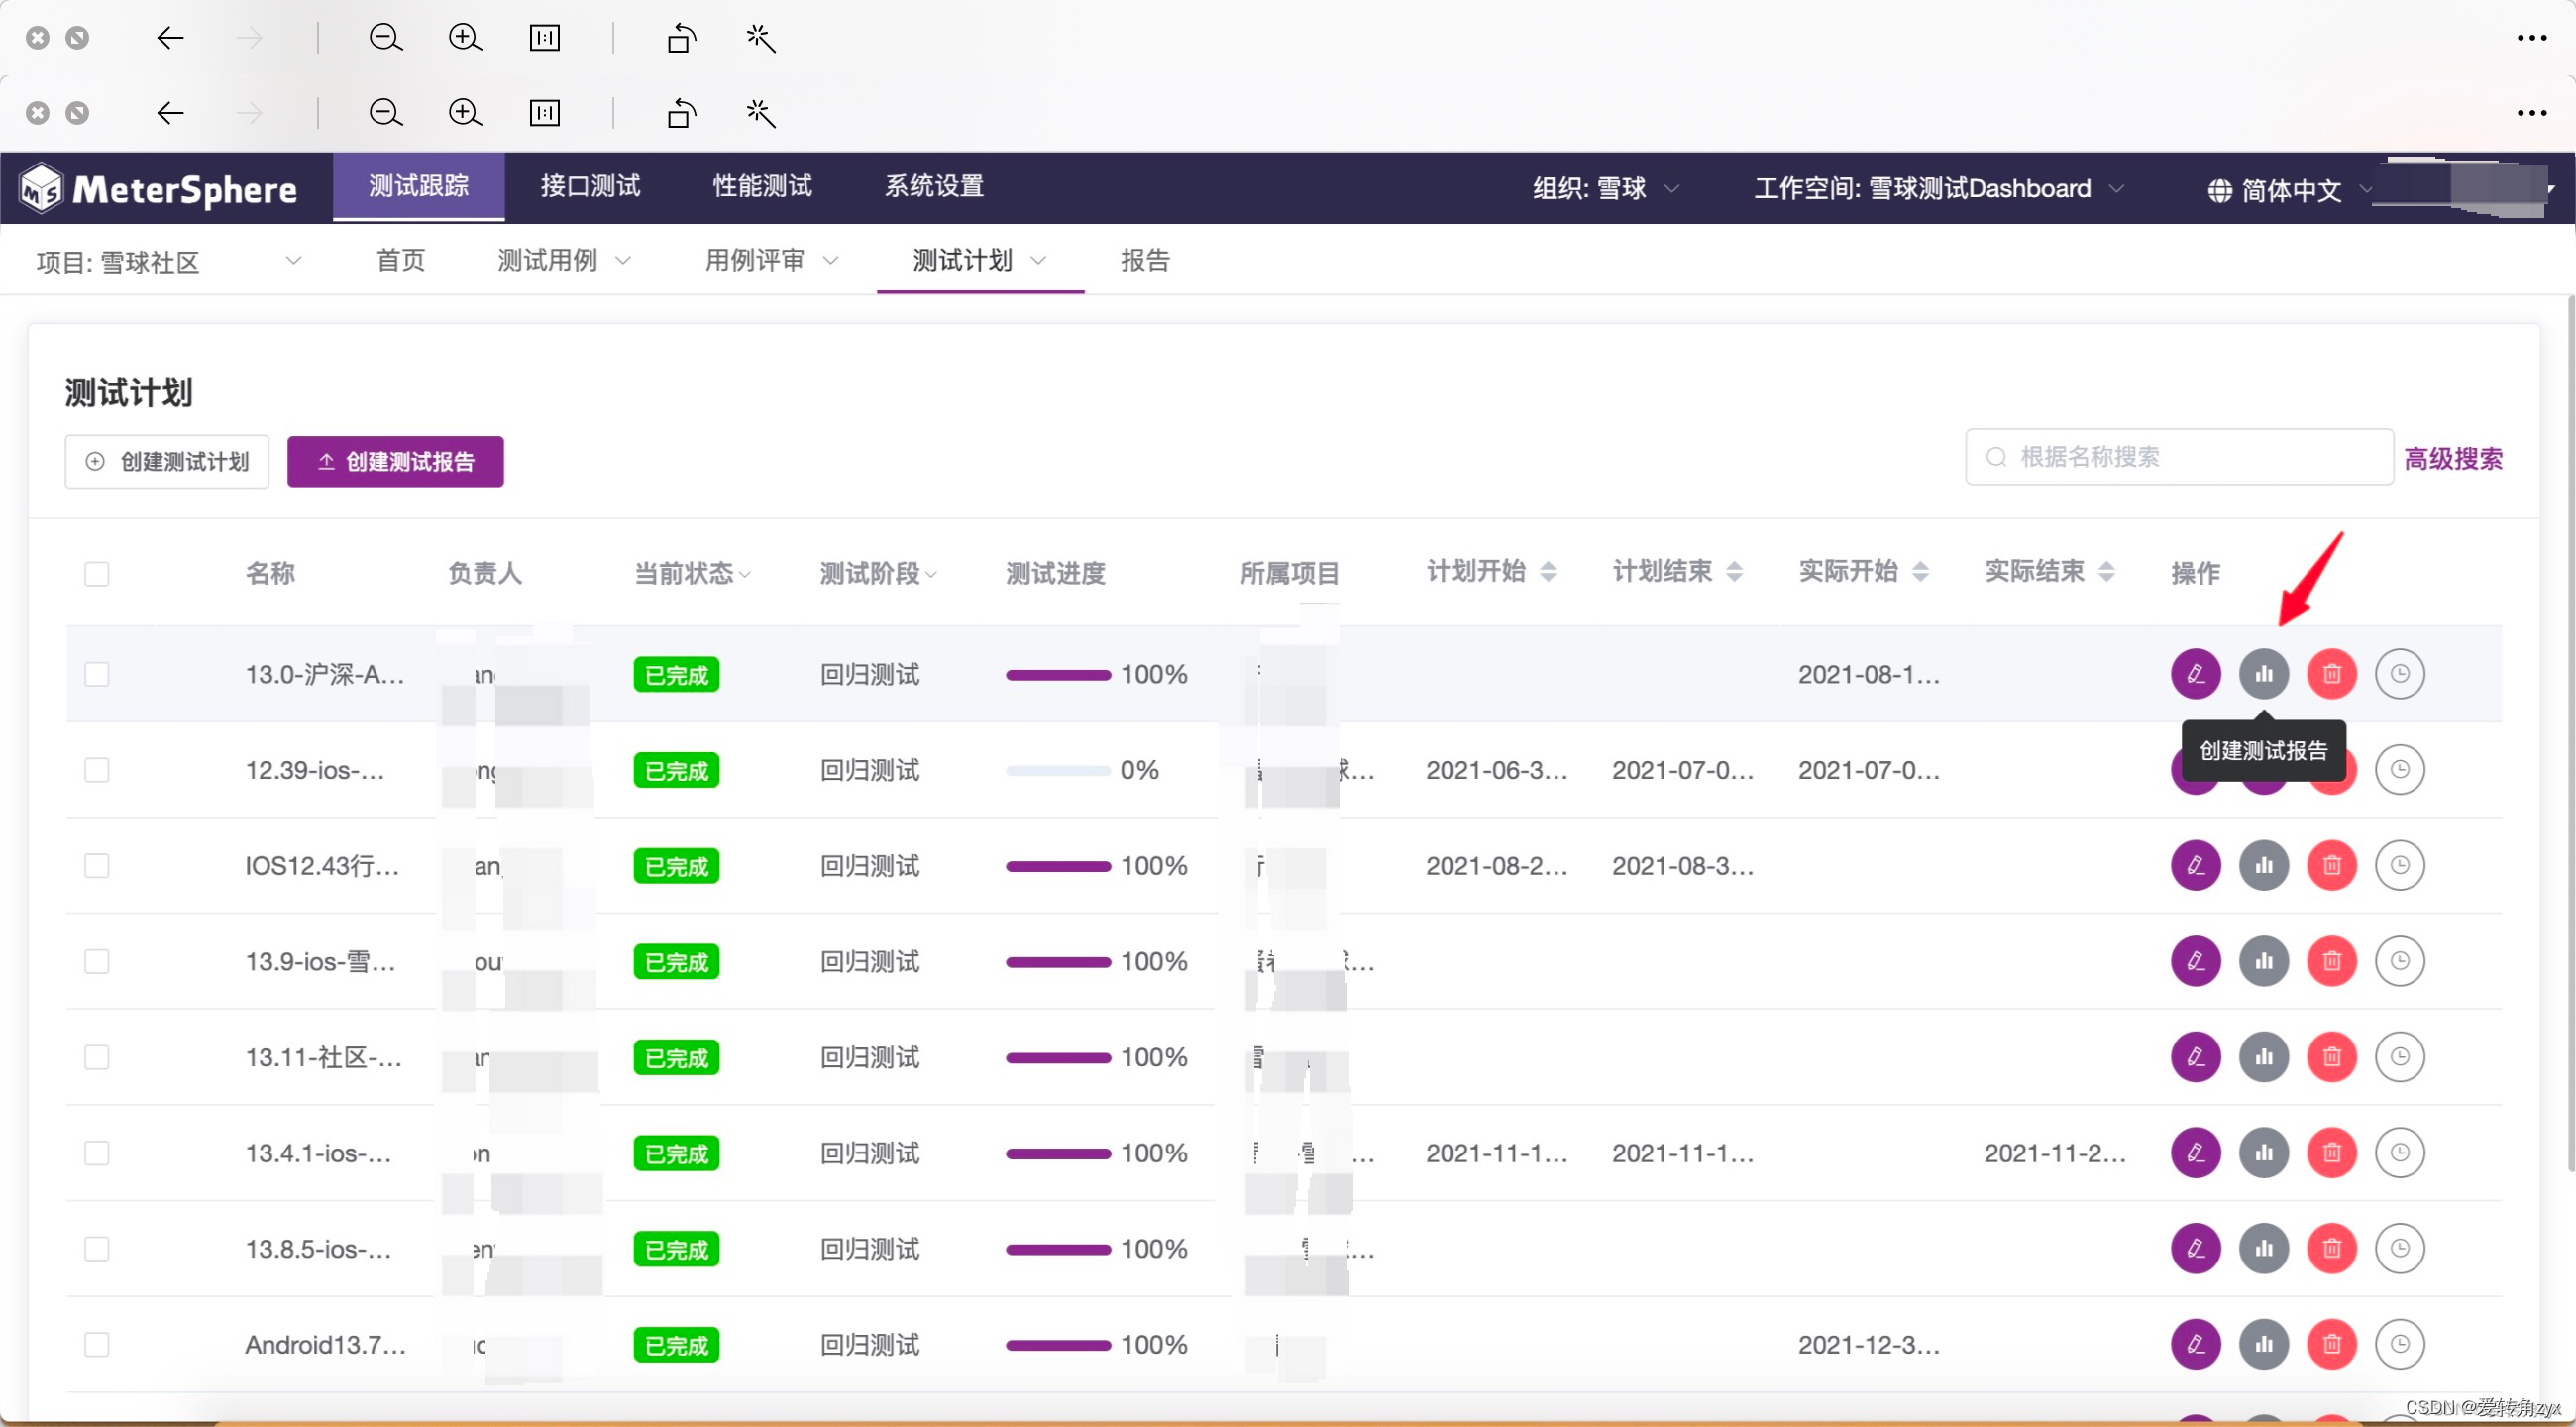Image resolution: width=2576 pixels, height=1427 pixels.
Task: Toggle the select-all header checkbox
Action: point(97,574)
